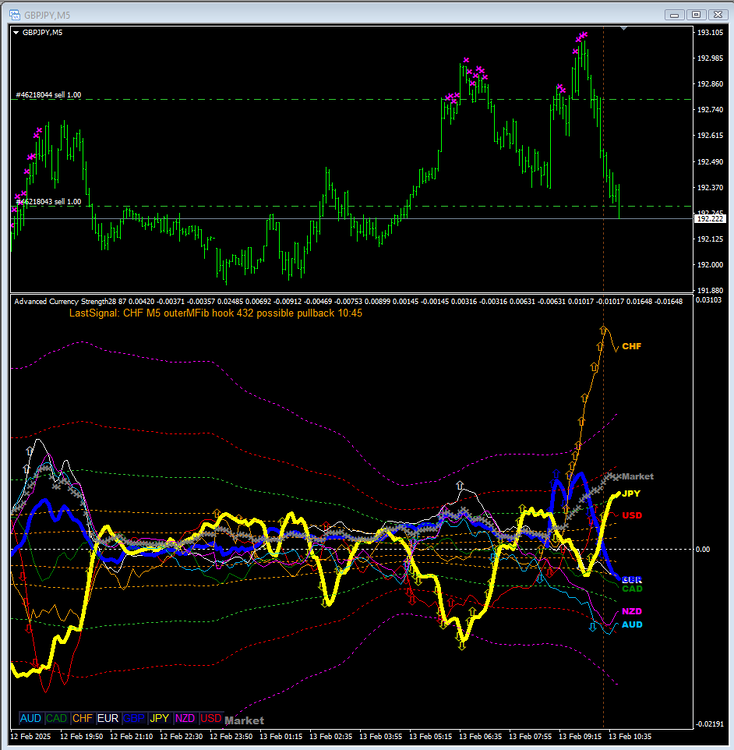Click the 12 Feb 23:50 time label
The height and width of the screenshot is (750, 734).
point(231,737)
